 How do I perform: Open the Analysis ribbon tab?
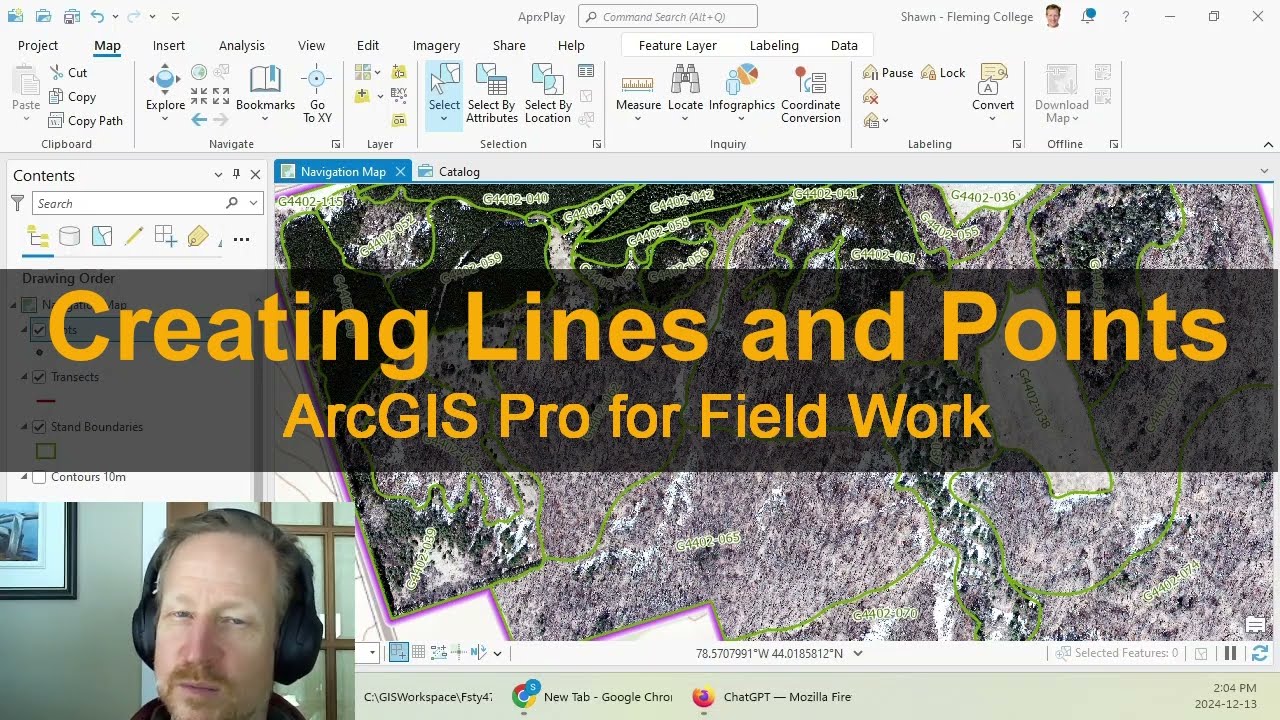pyautogui.click(x=242, y=45)
